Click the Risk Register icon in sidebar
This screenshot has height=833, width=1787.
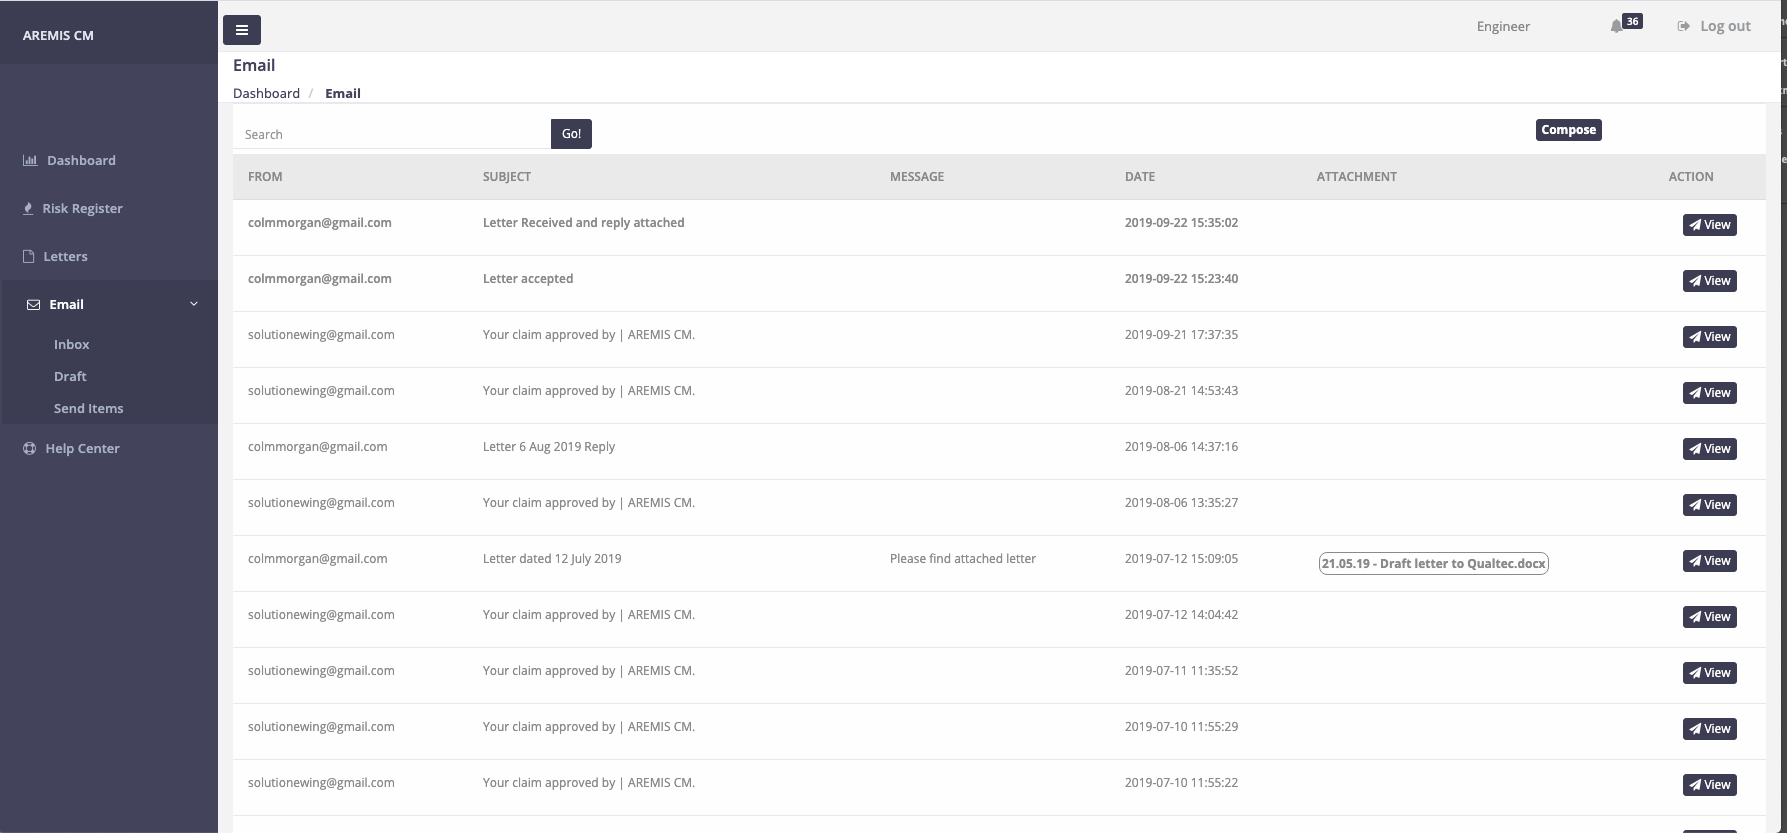coord(29,208)
